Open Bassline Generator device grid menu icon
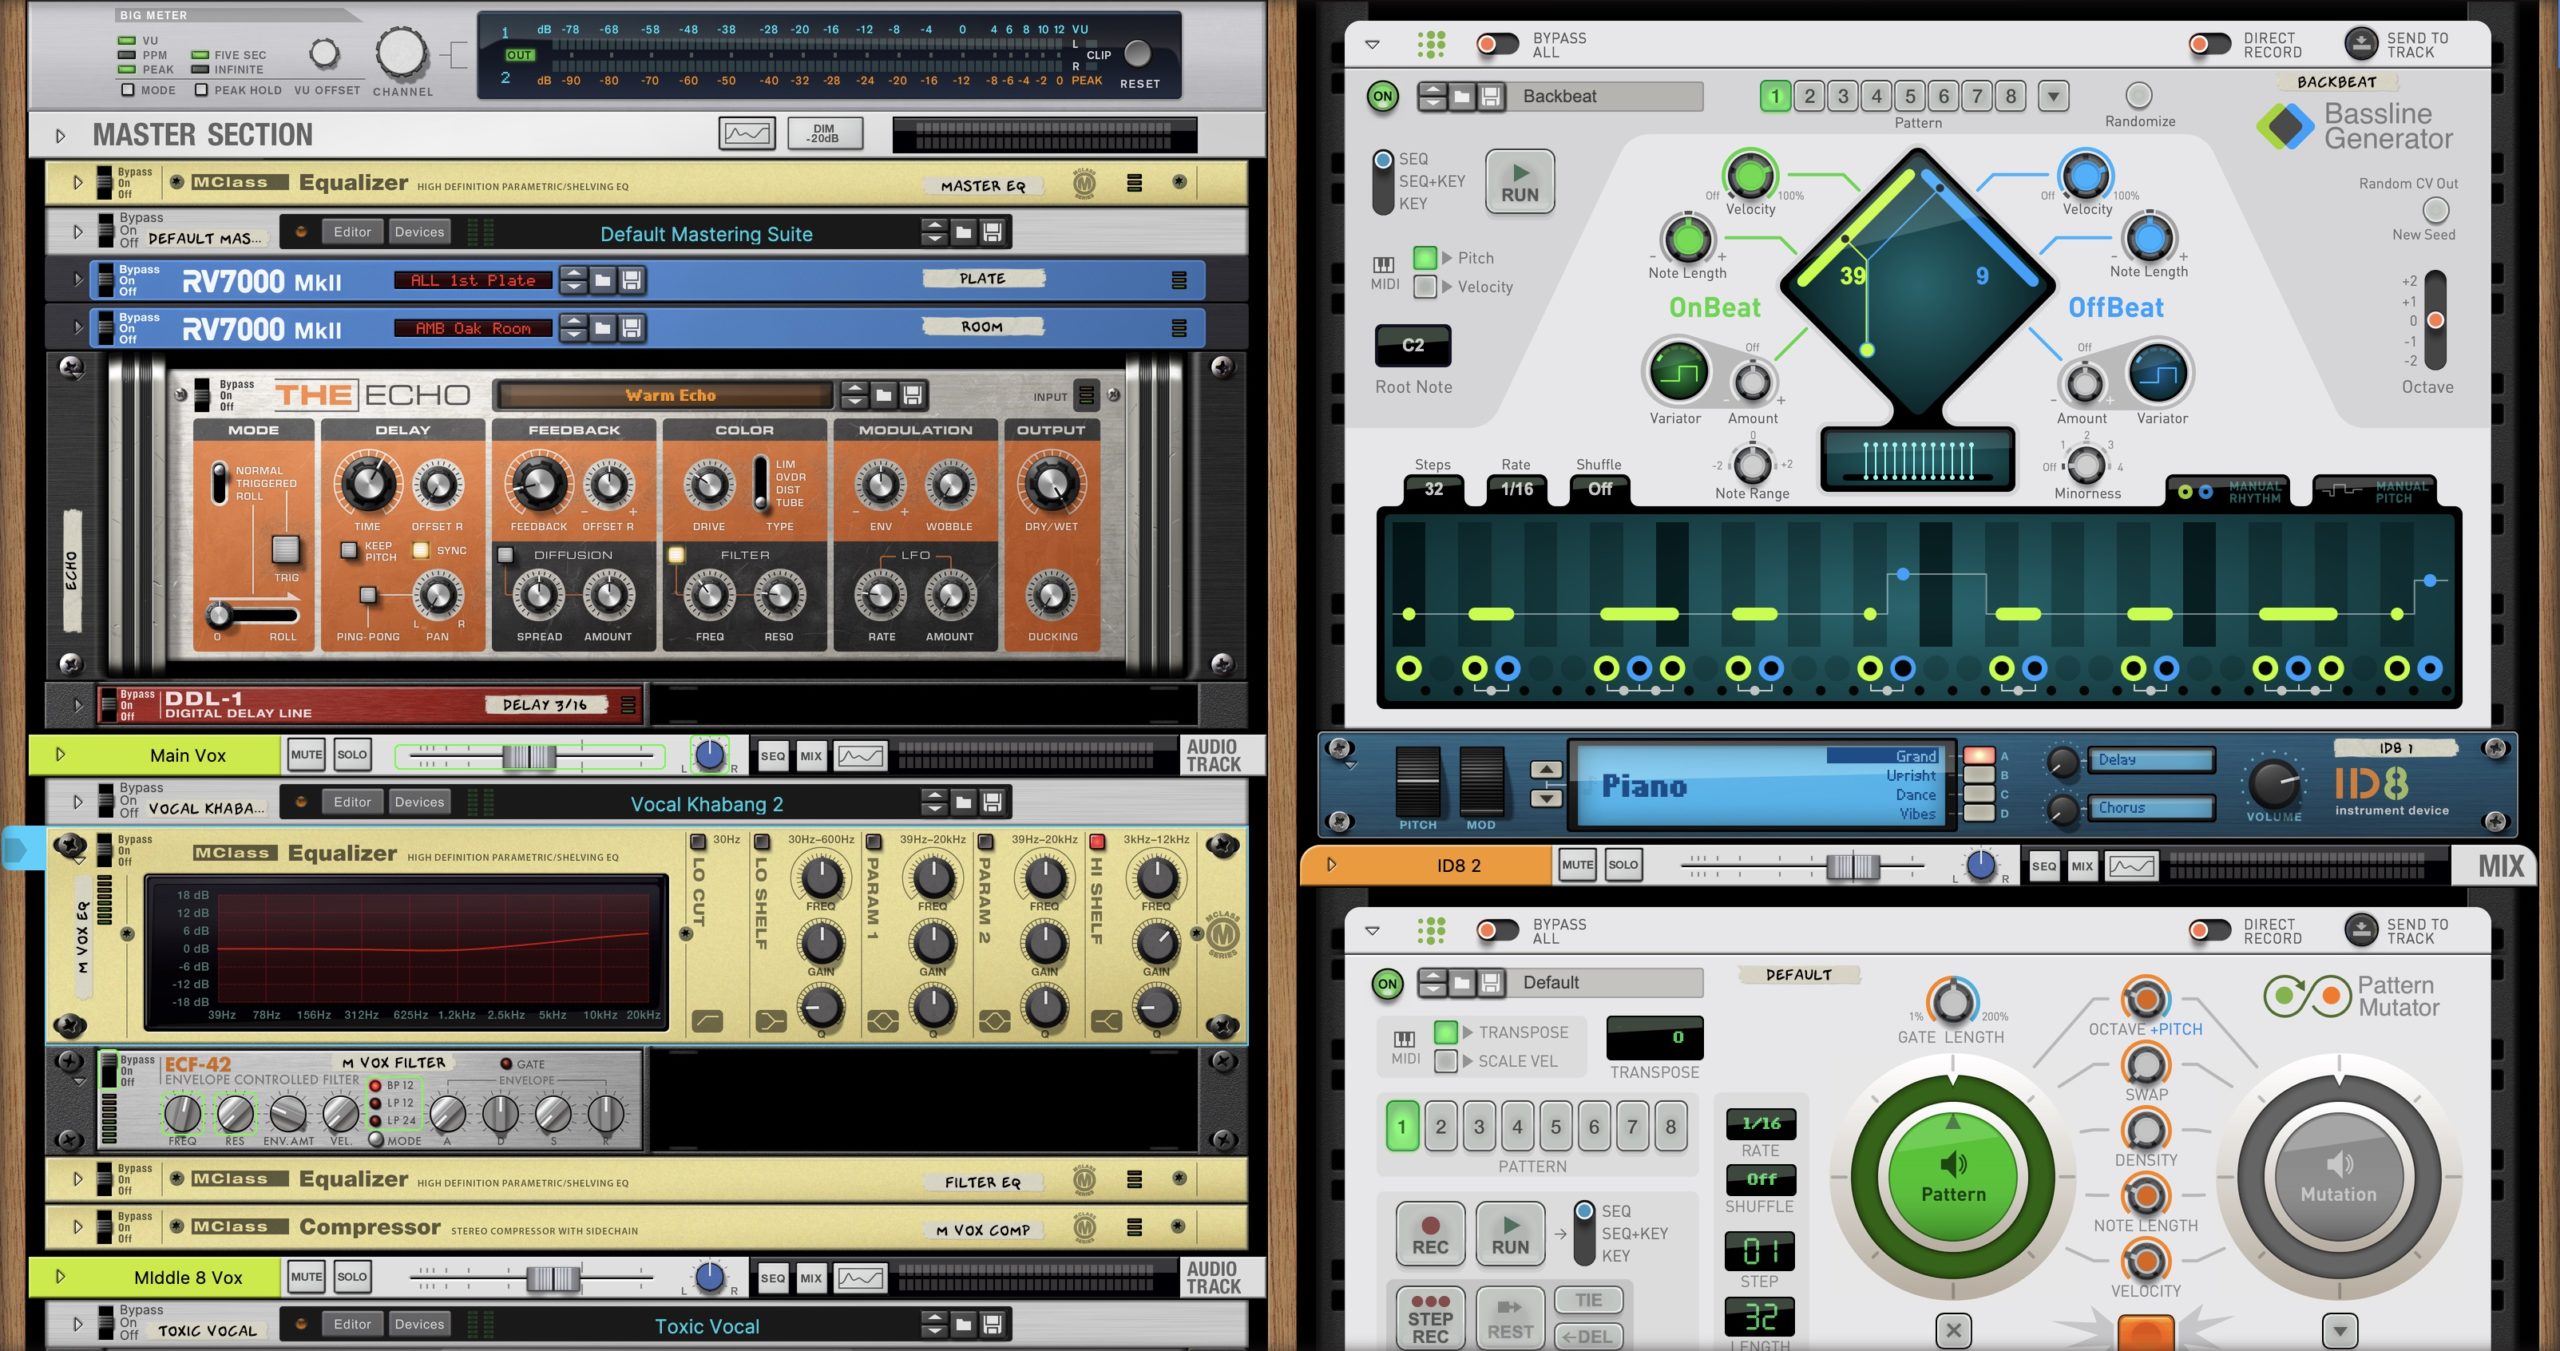This screenshot has height=1351, width=2560. click(1431, 44)
